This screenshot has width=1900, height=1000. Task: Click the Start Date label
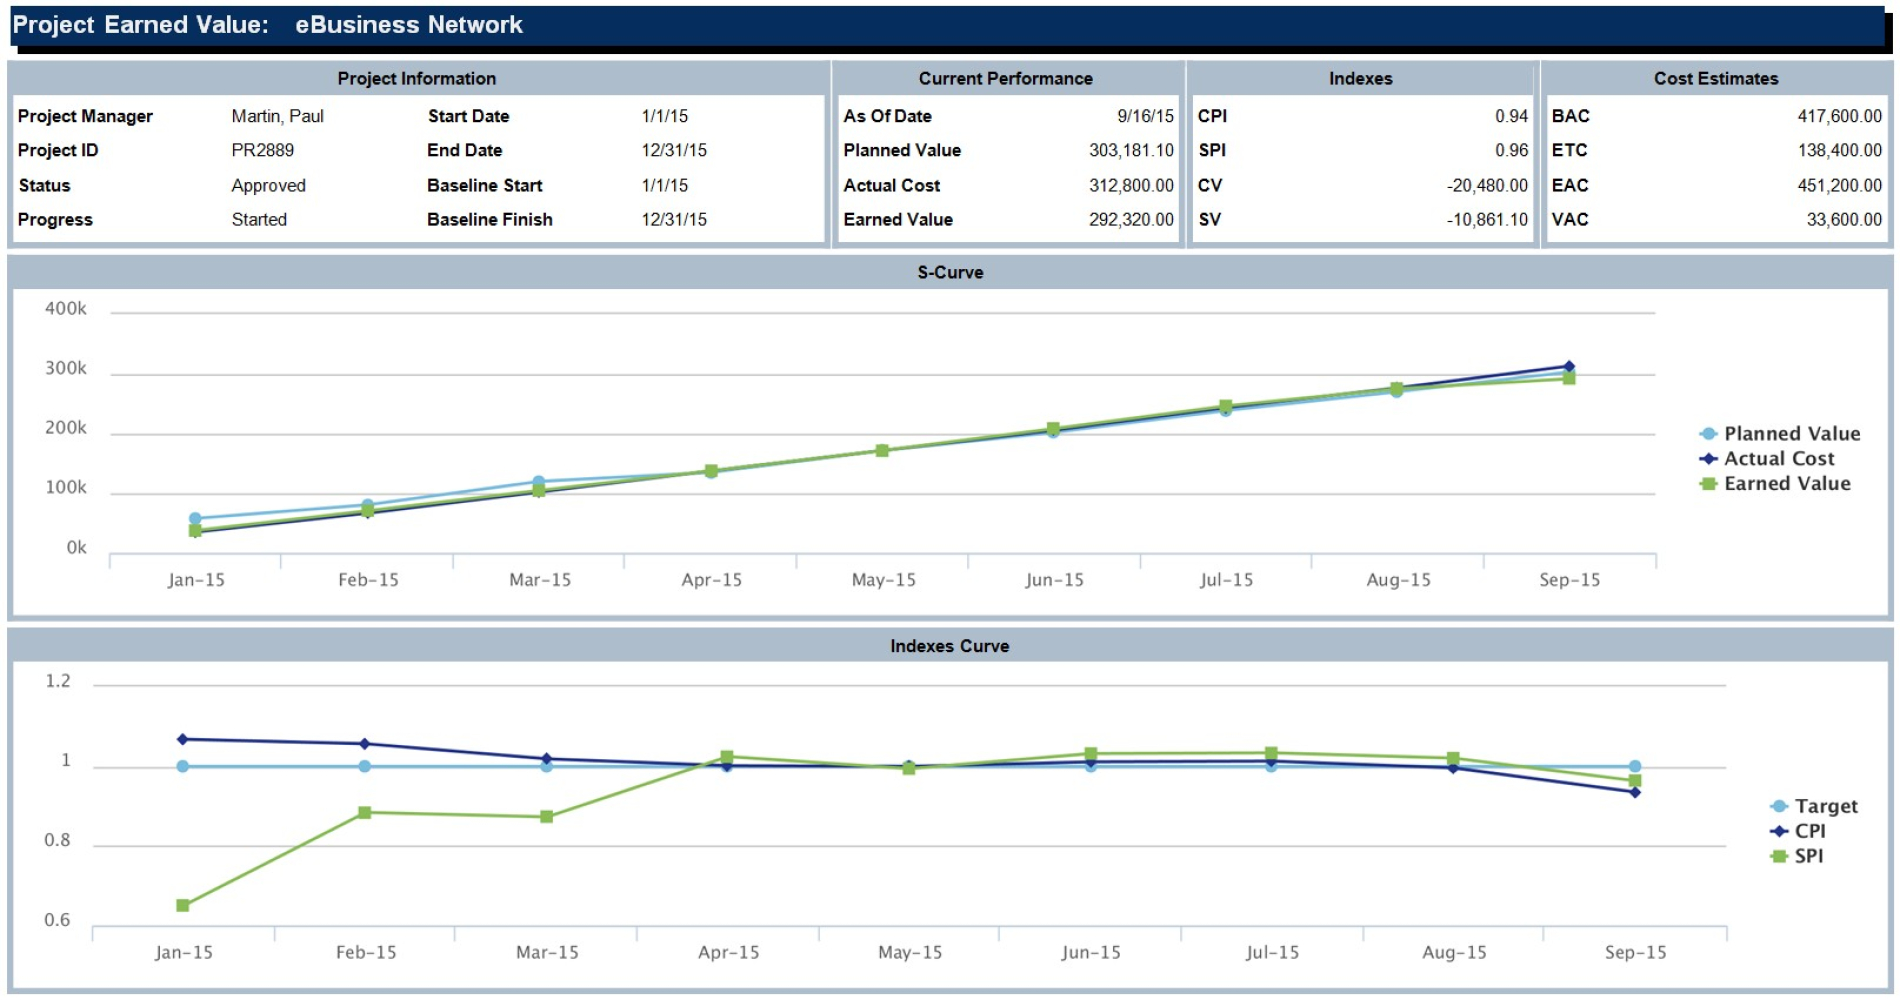click(x=469, y=116)
